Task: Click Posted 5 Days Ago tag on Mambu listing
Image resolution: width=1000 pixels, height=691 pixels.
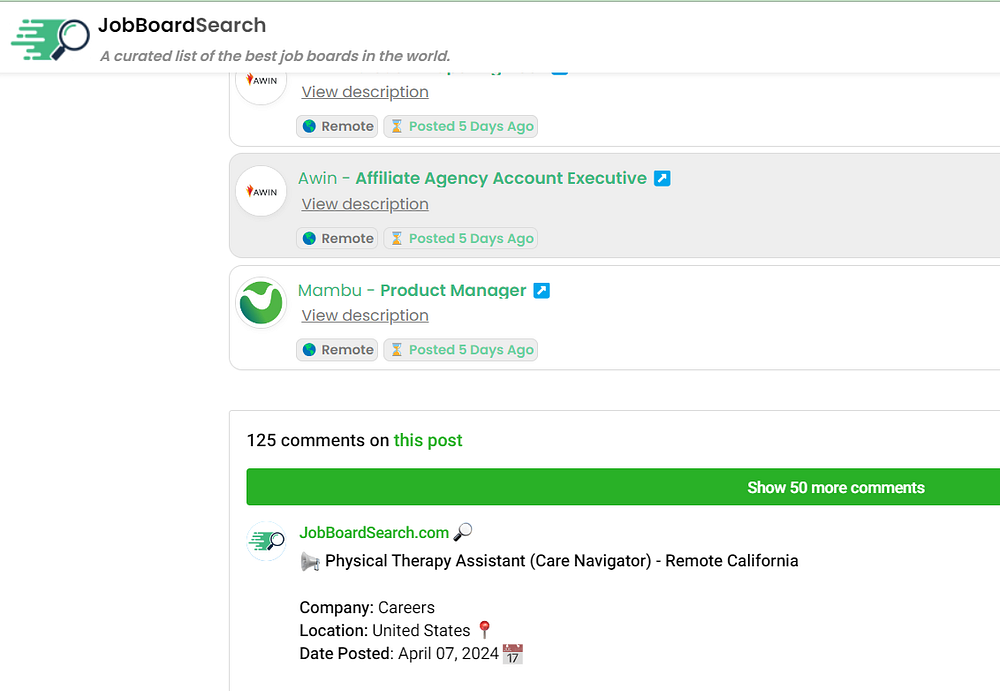Action: pyautogui.click(x=461, y=350)
